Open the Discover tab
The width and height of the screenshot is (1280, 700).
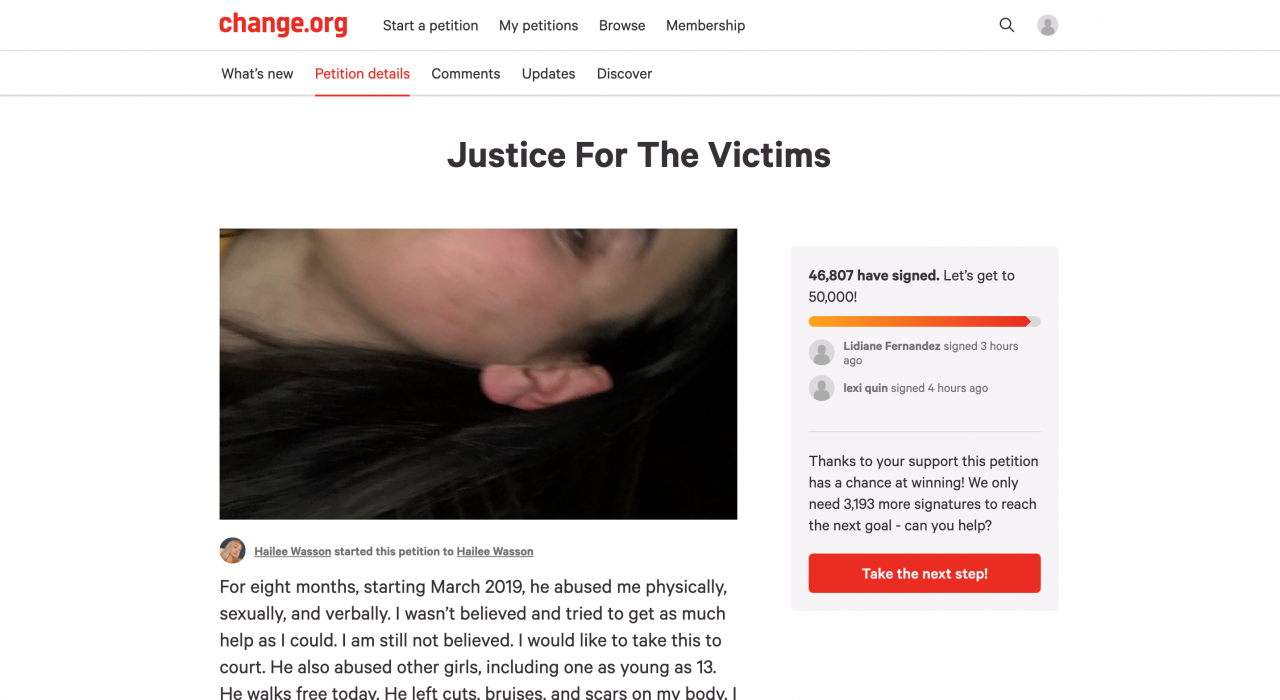(x=624, y=73)
